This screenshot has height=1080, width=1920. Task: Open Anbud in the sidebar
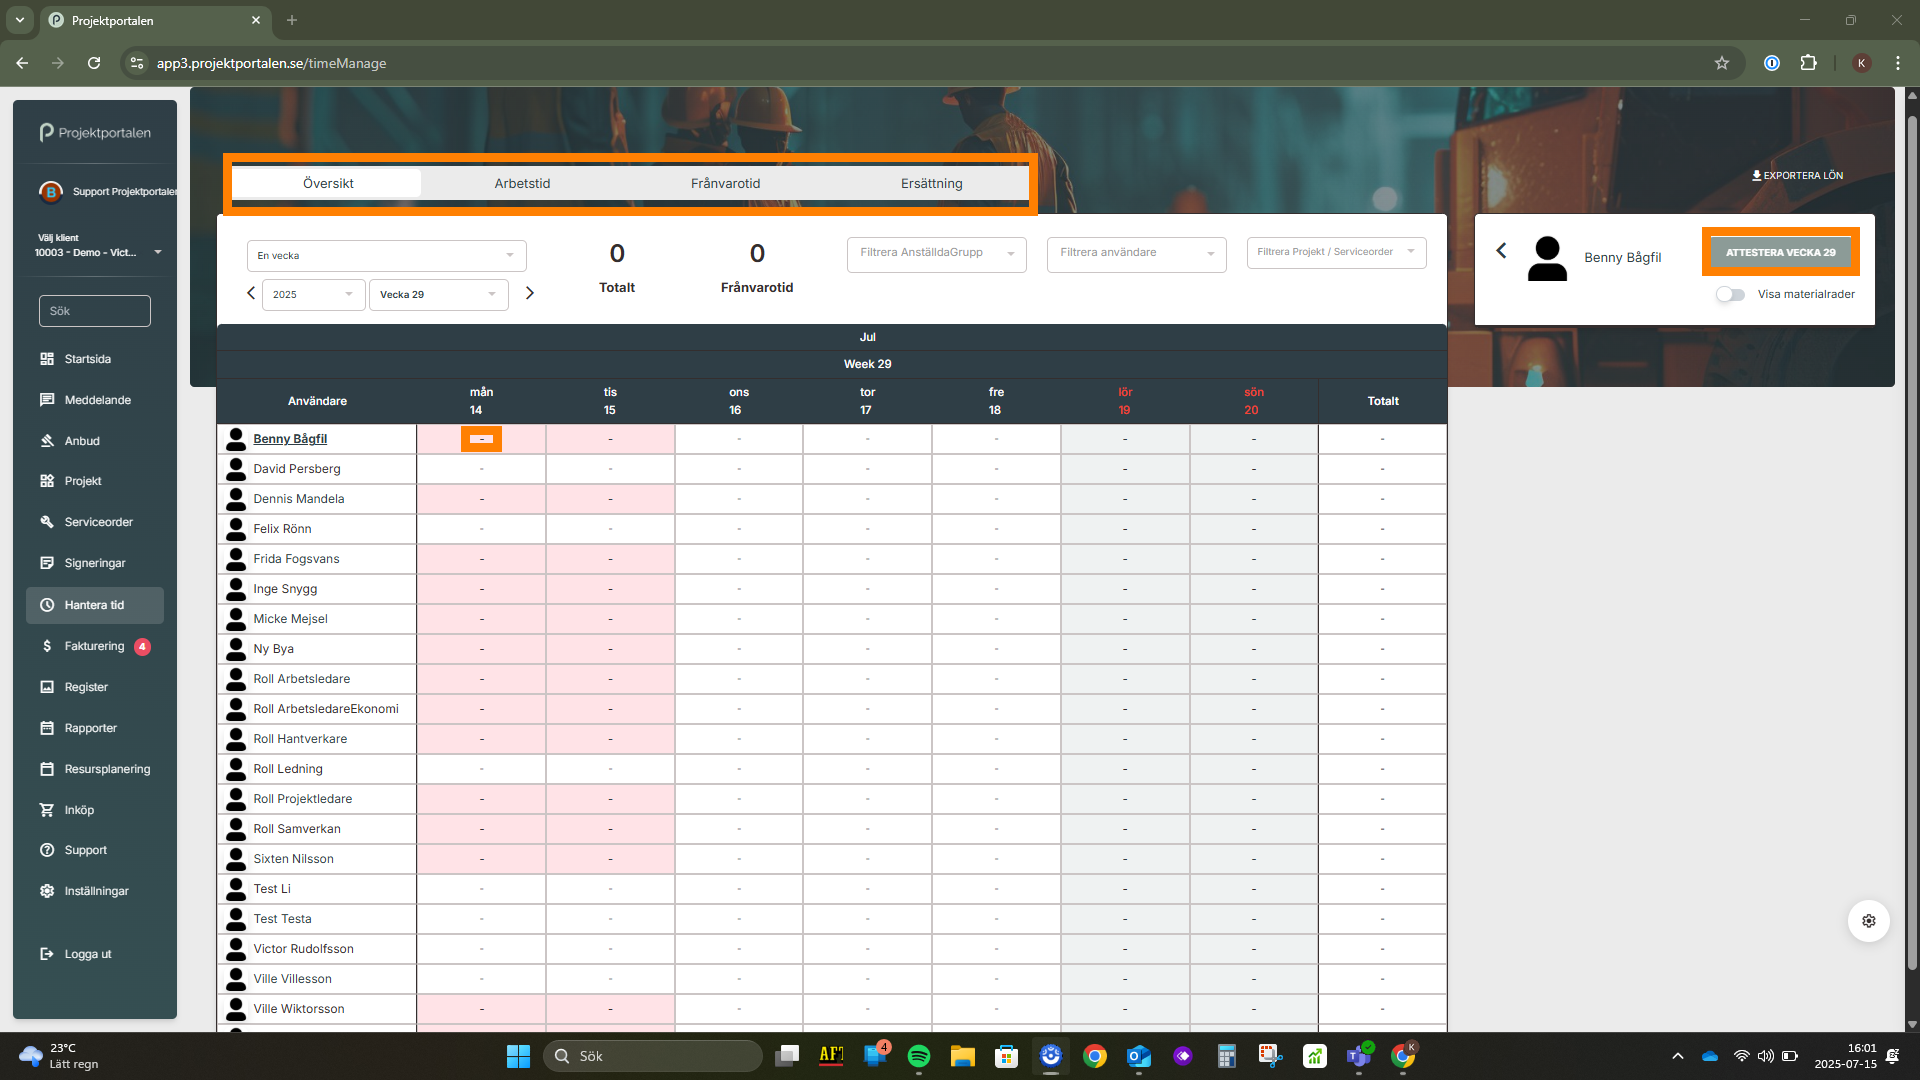tap(81, 441)
